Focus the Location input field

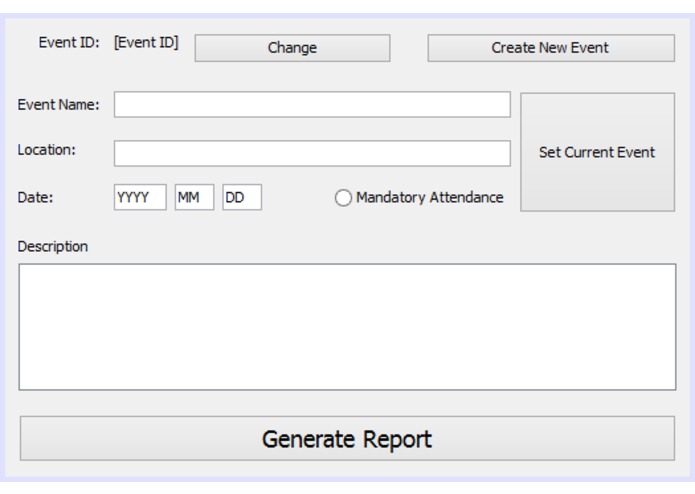tap(312, 153)
